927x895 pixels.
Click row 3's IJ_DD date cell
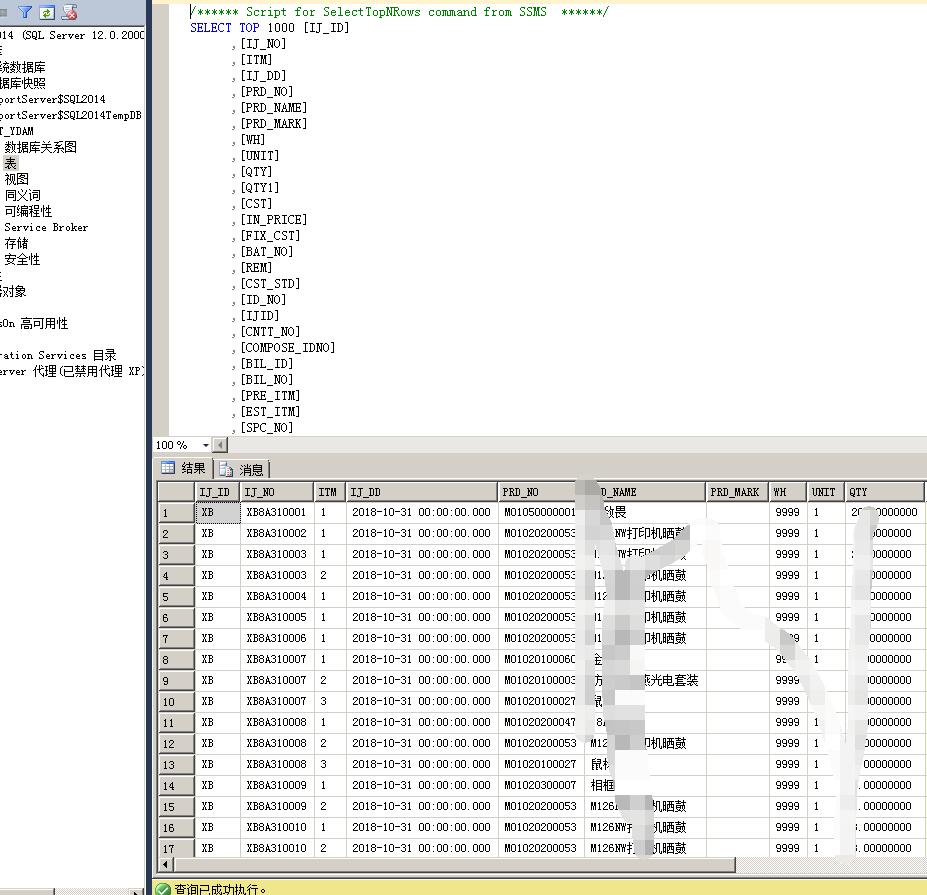(422, 554)
